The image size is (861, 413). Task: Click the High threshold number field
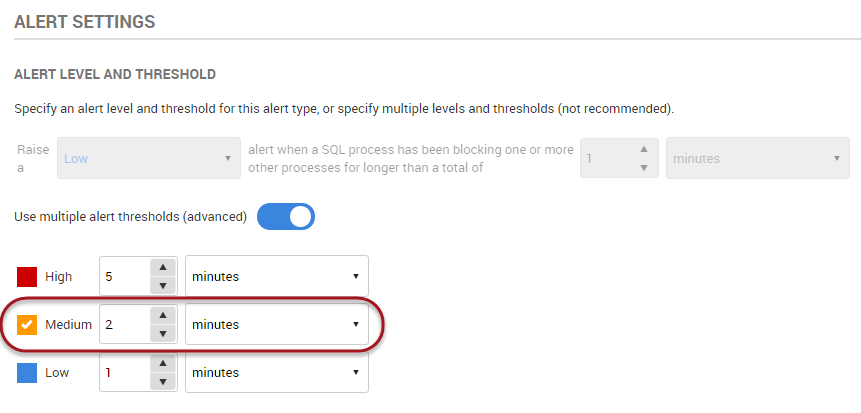point(123,276)
